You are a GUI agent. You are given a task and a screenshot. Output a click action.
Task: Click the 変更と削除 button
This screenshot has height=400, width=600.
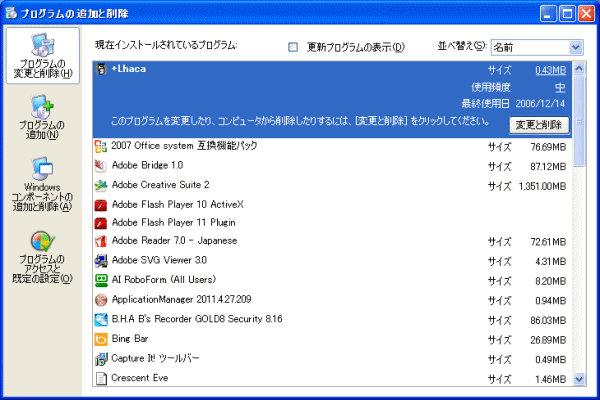point(539,125)
